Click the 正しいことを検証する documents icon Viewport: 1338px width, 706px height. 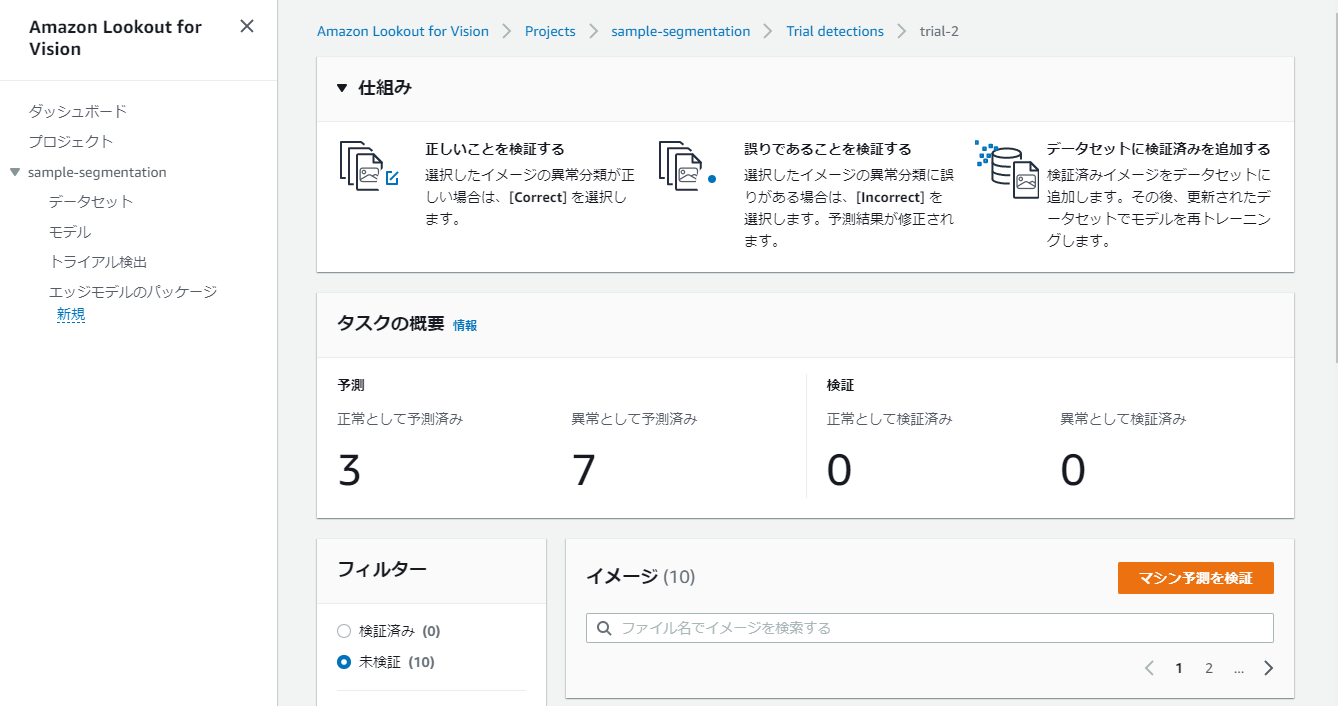[369, 166]
